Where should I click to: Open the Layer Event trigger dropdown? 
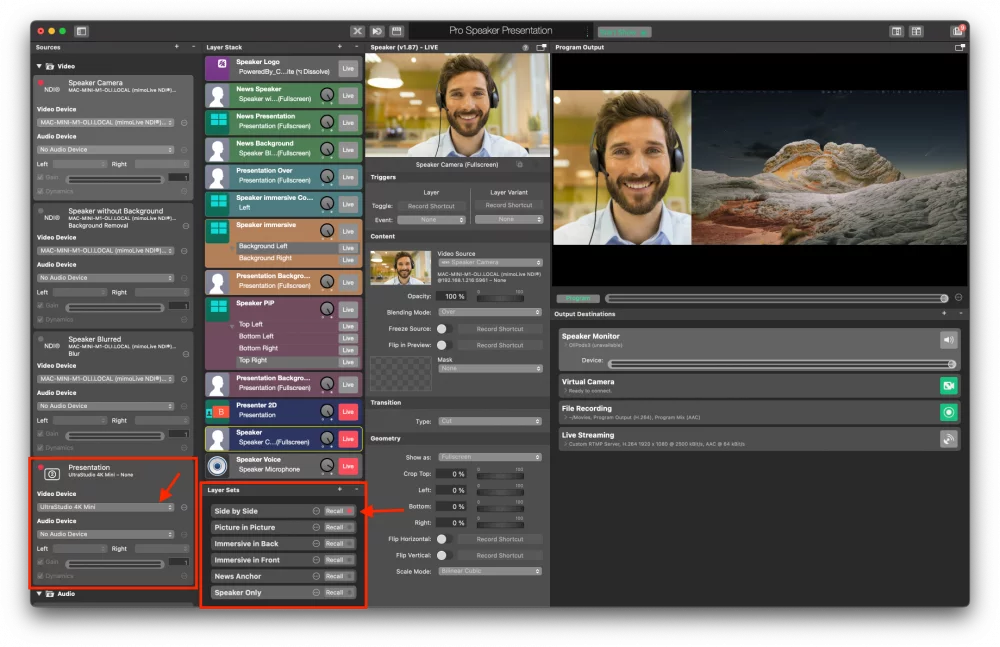[431, 219]
